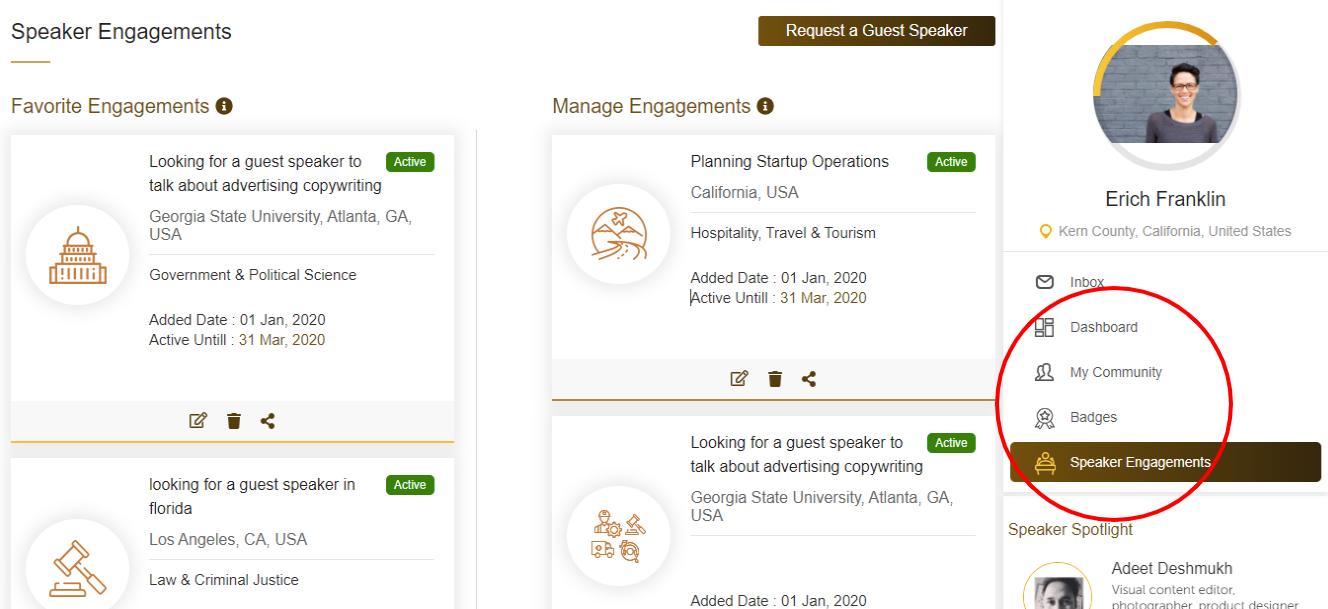This screenshot has width=1328, height=609.
Task: Click 'California, USA' location text
Action: point(745,192)
